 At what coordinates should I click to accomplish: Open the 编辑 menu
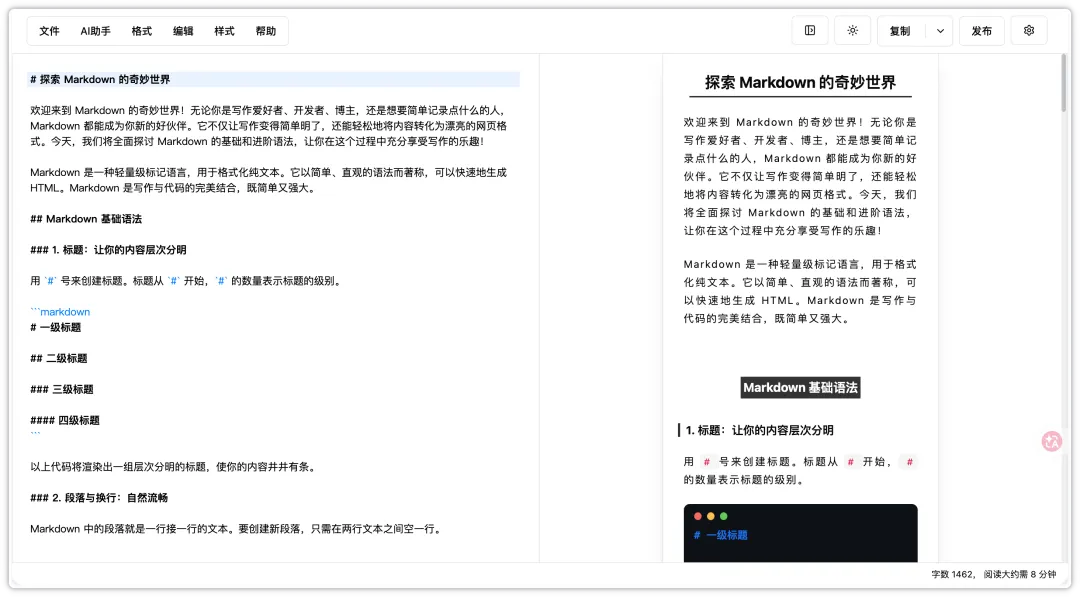point(183,31)
